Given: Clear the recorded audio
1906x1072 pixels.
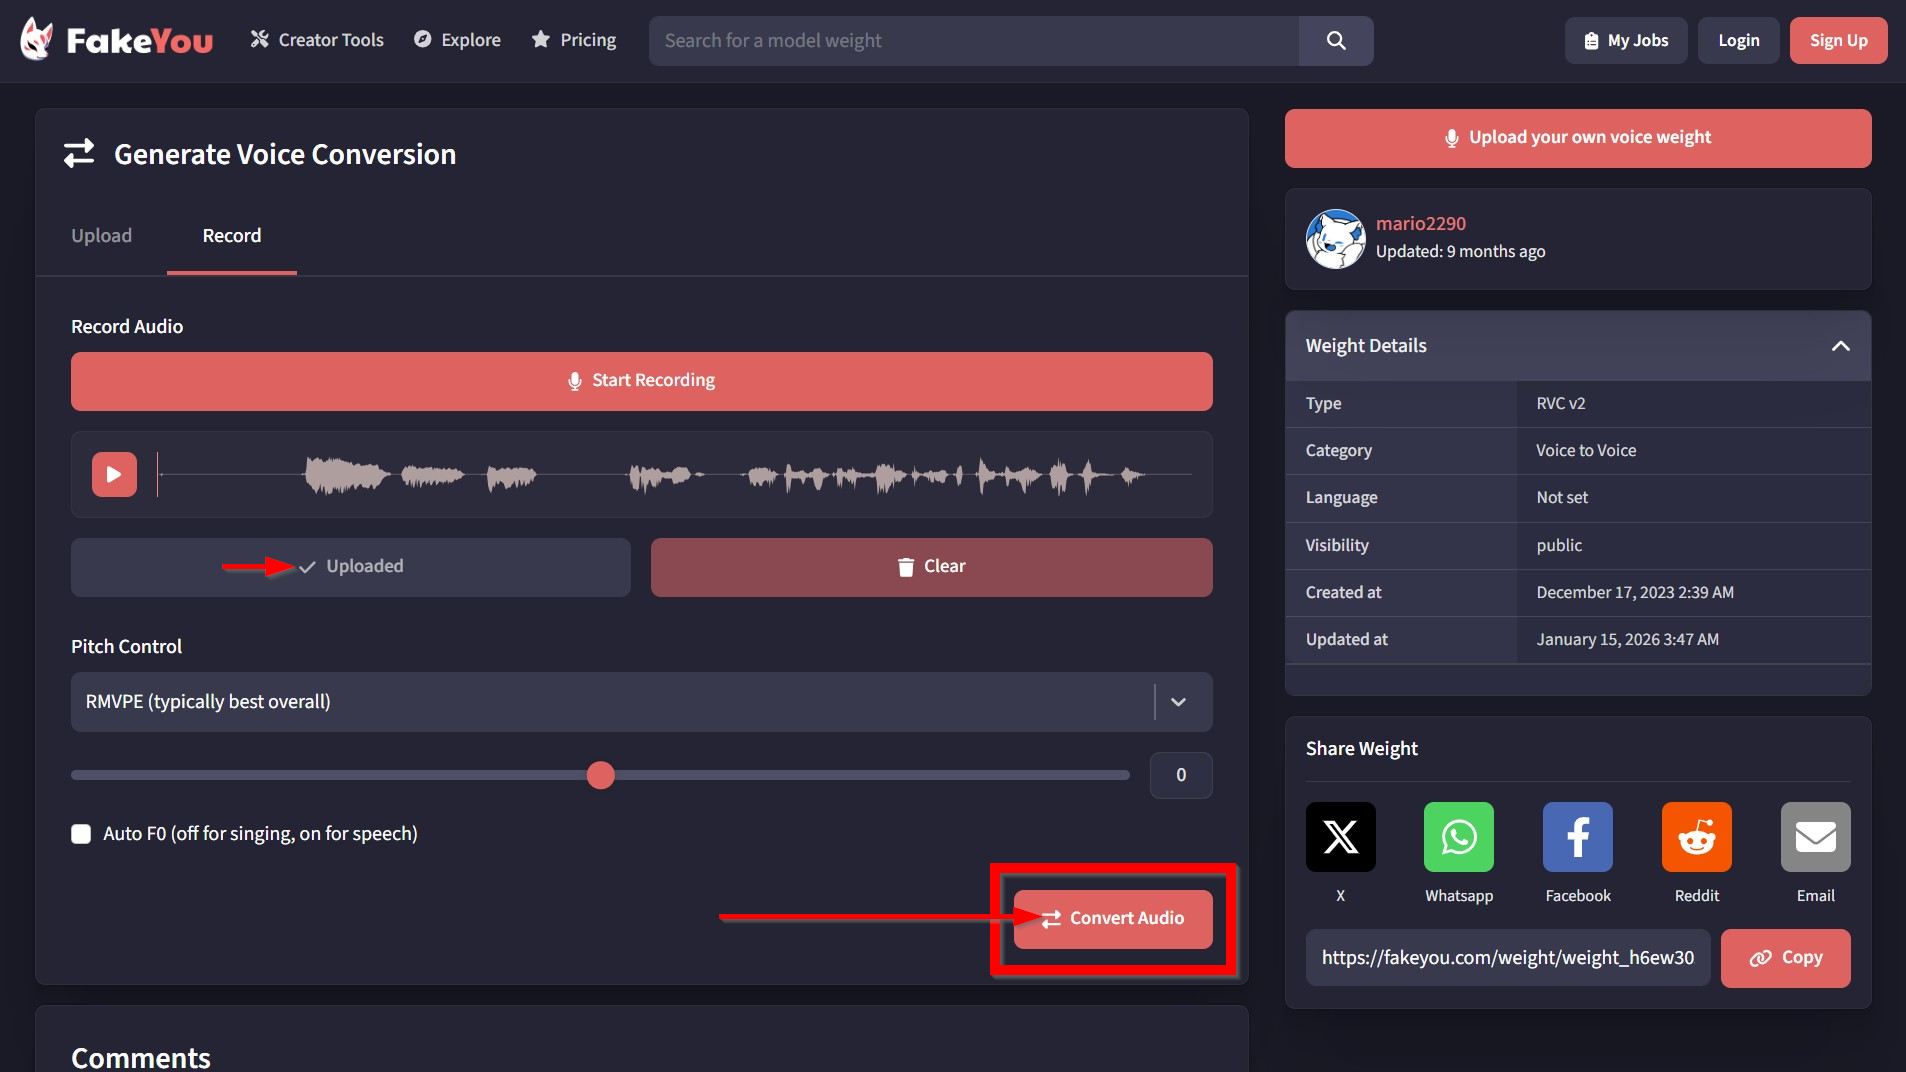Looking at the screenshot, I should click(x=932, y=567).
